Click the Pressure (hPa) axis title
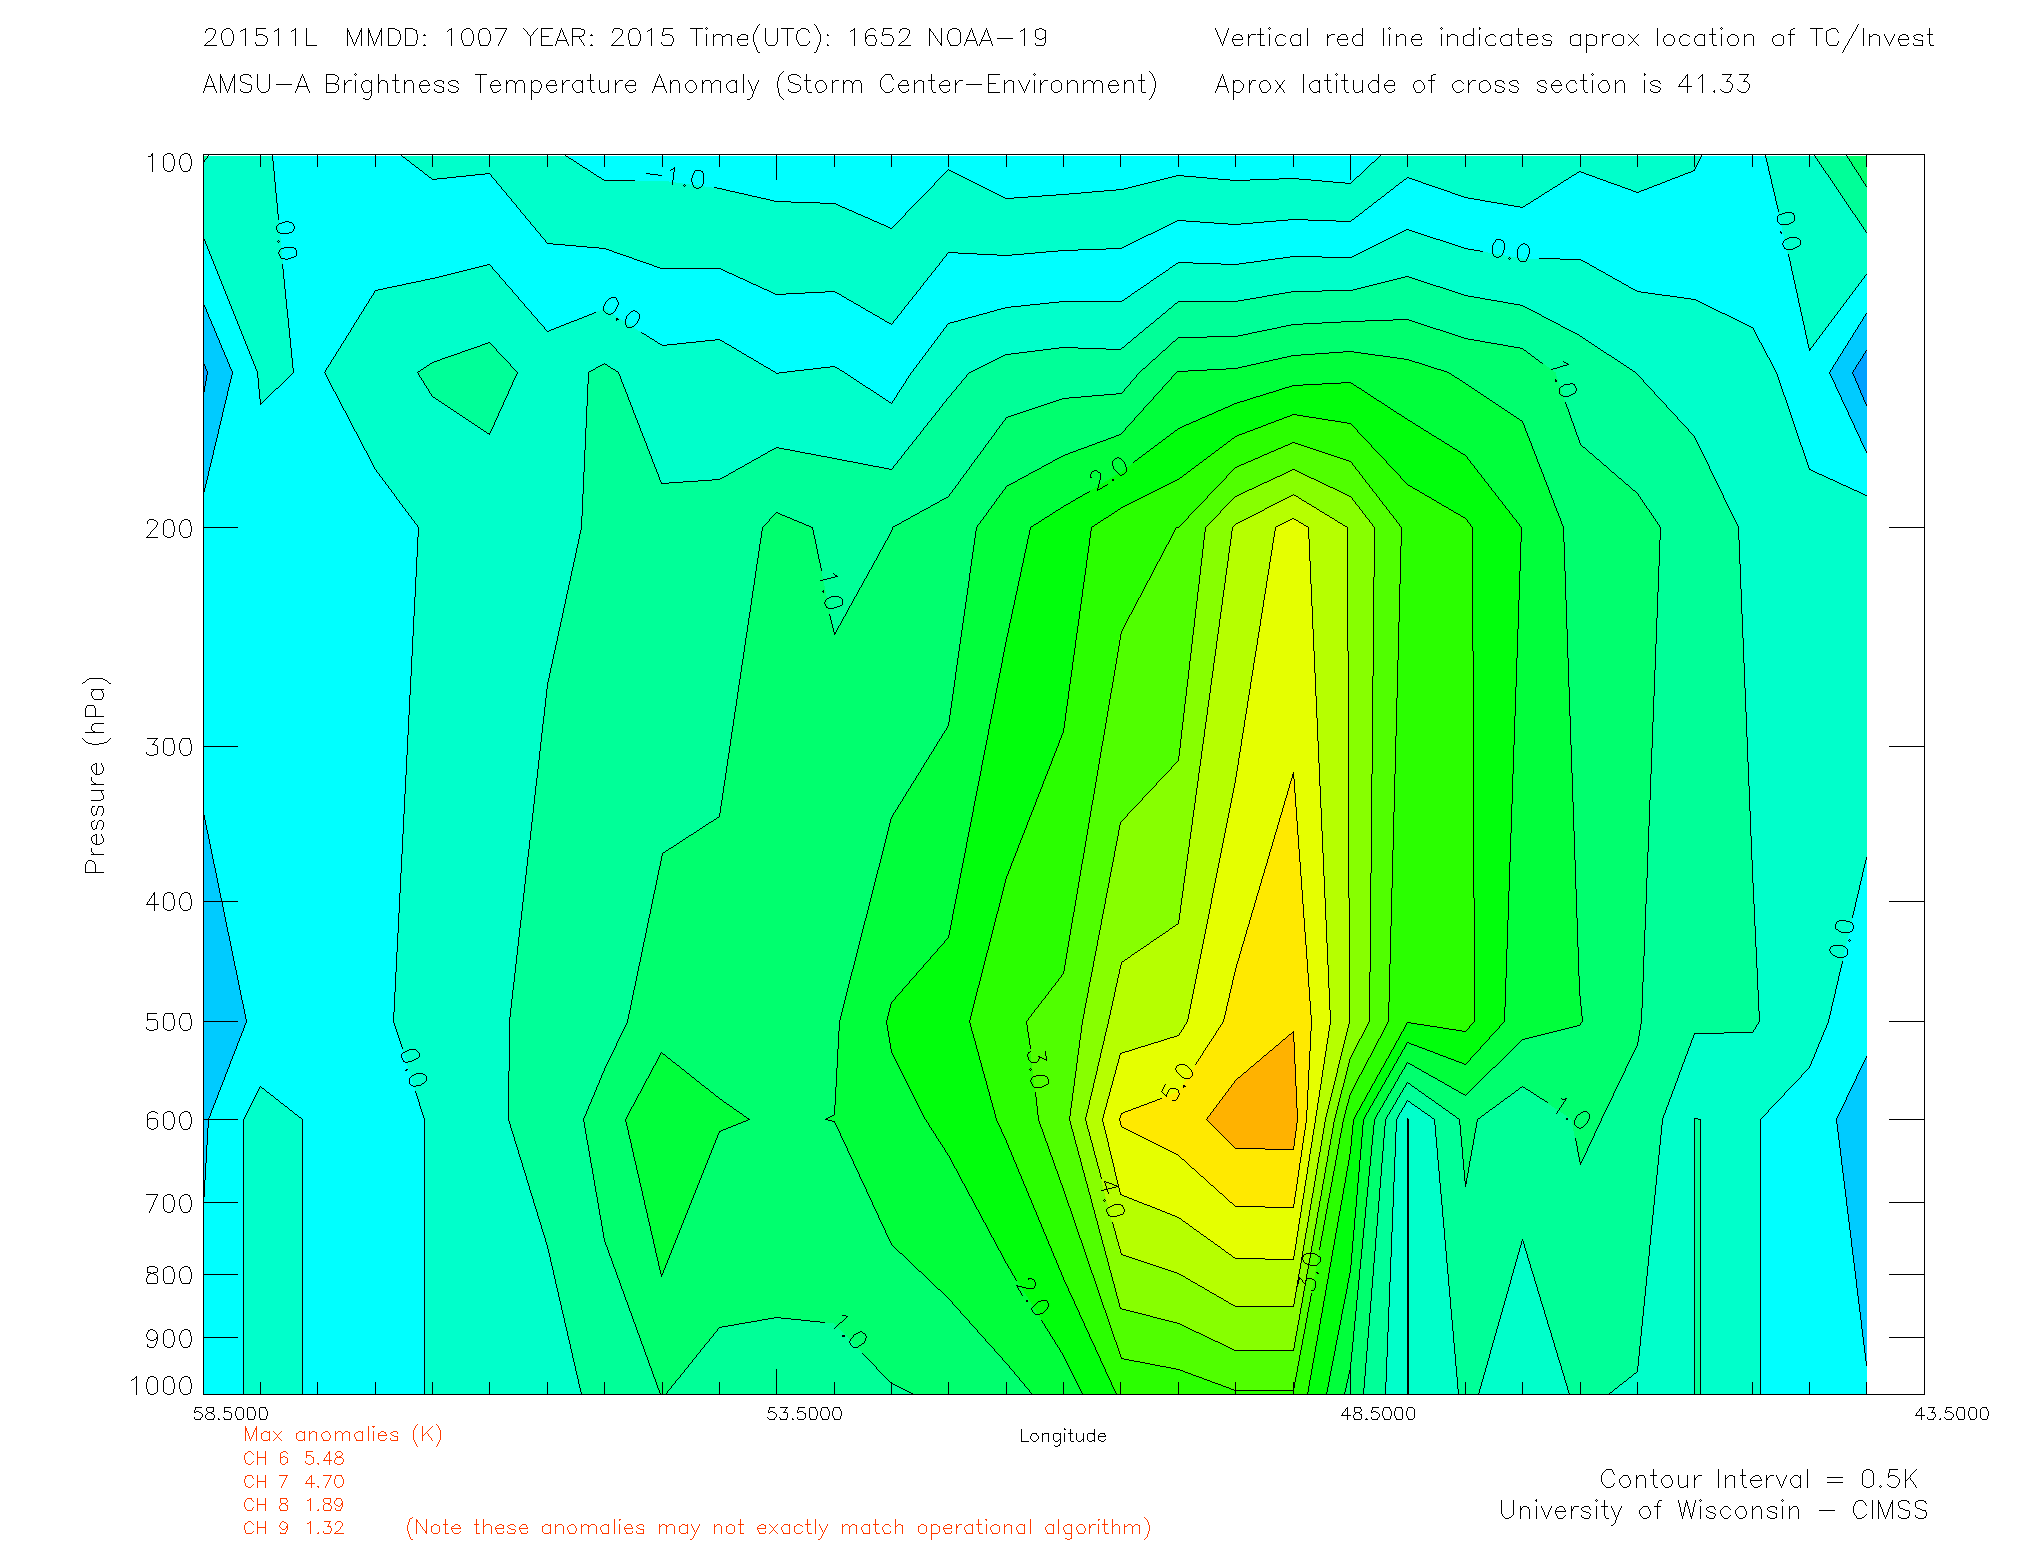Screen dimensions: 2025x1550 click(95, 776)
